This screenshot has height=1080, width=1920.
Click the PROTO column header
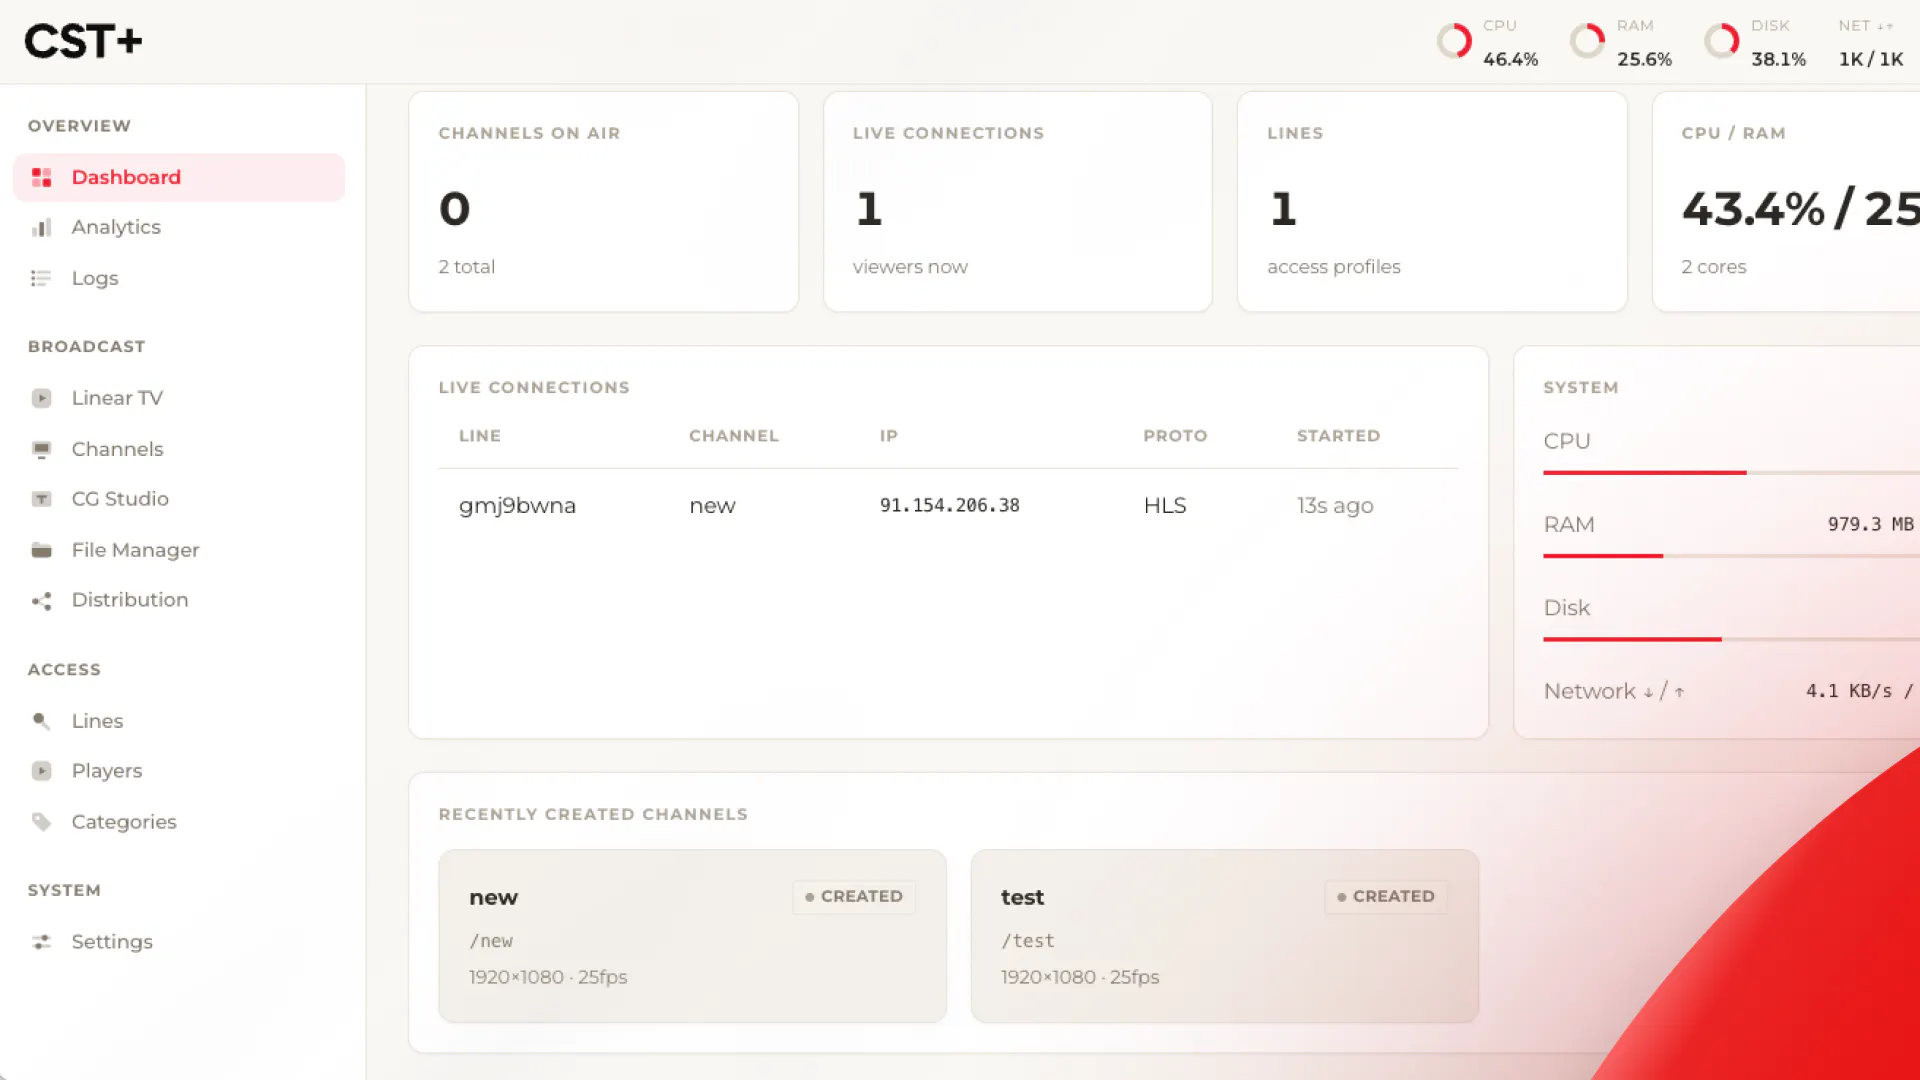point(1175,436)
